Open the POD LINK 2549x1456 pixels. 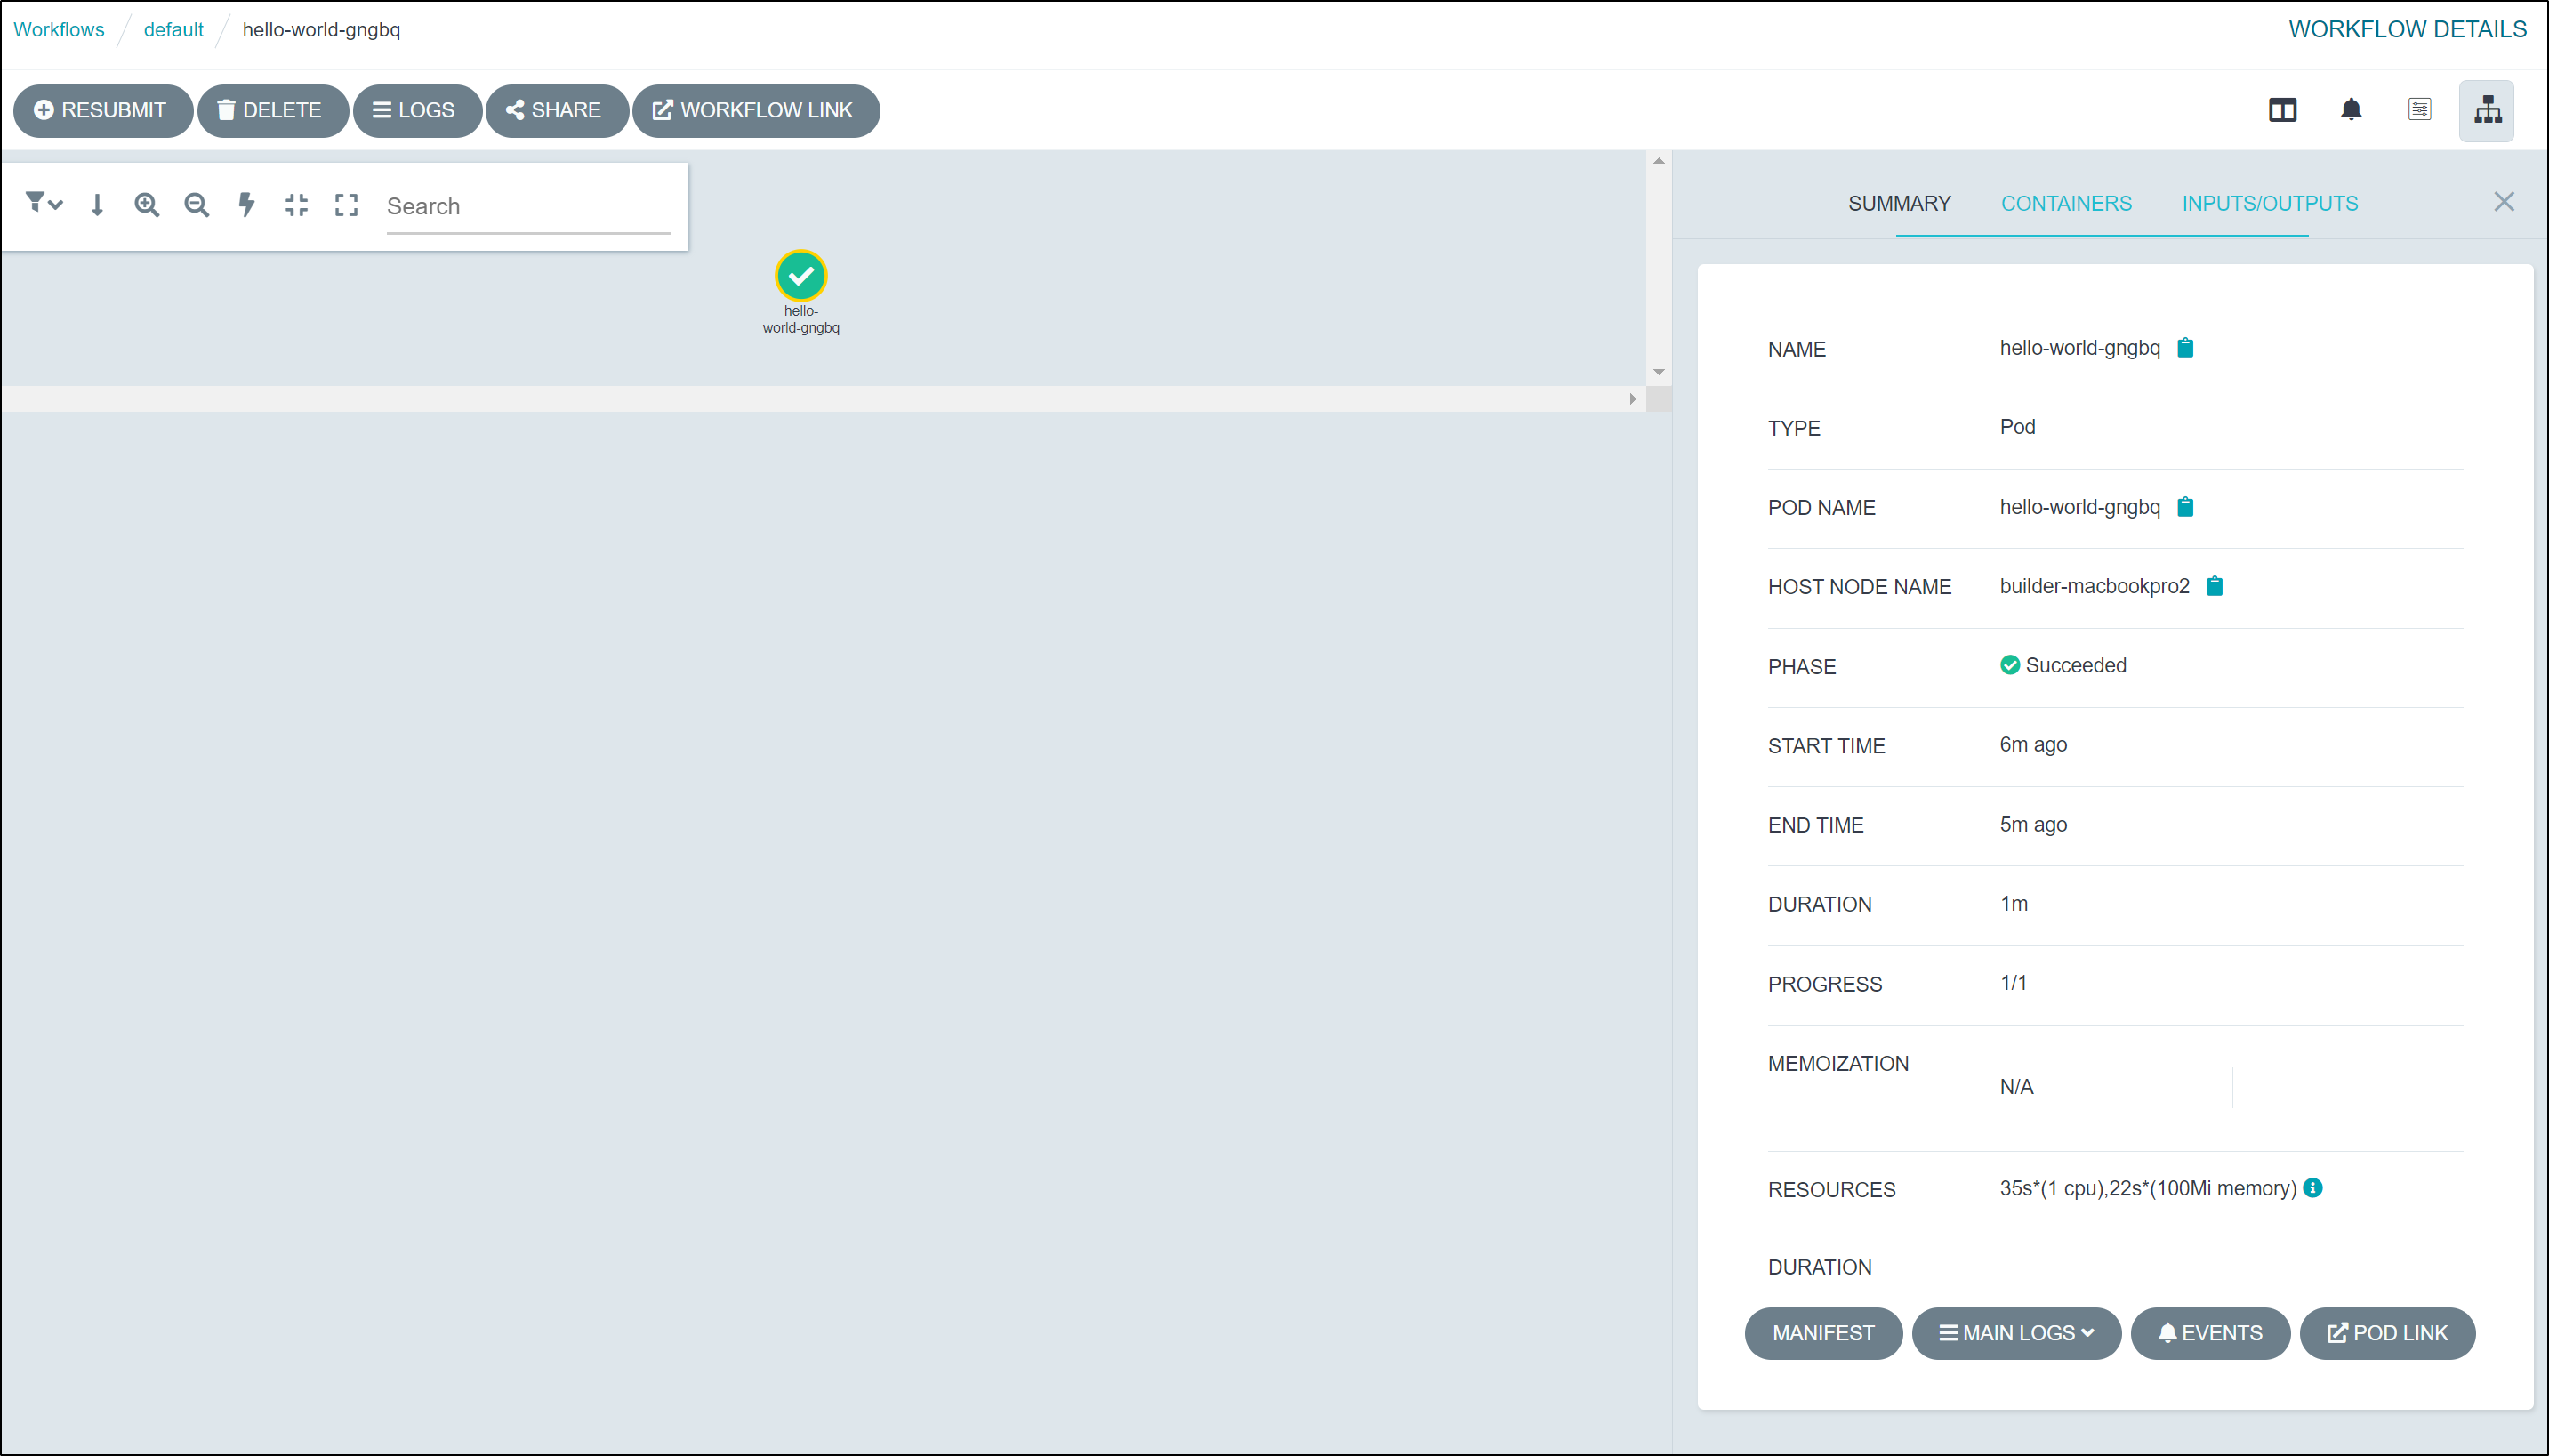click(2387, 1333)
